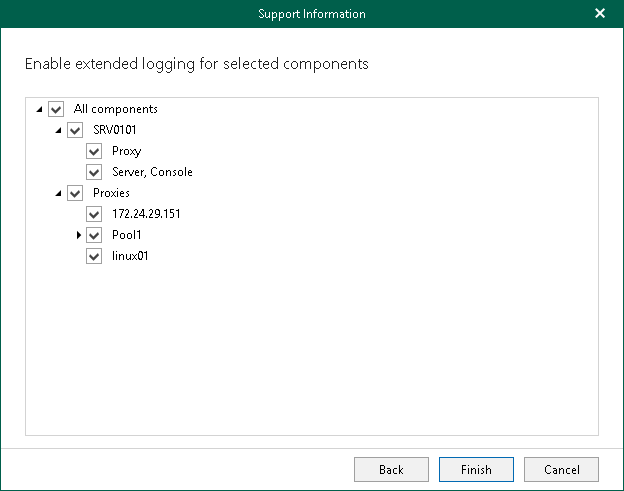This screenshot has width=624, height=491.
Task: Click the Finish button
Action: pyautogui.click(x=476, y=470)
